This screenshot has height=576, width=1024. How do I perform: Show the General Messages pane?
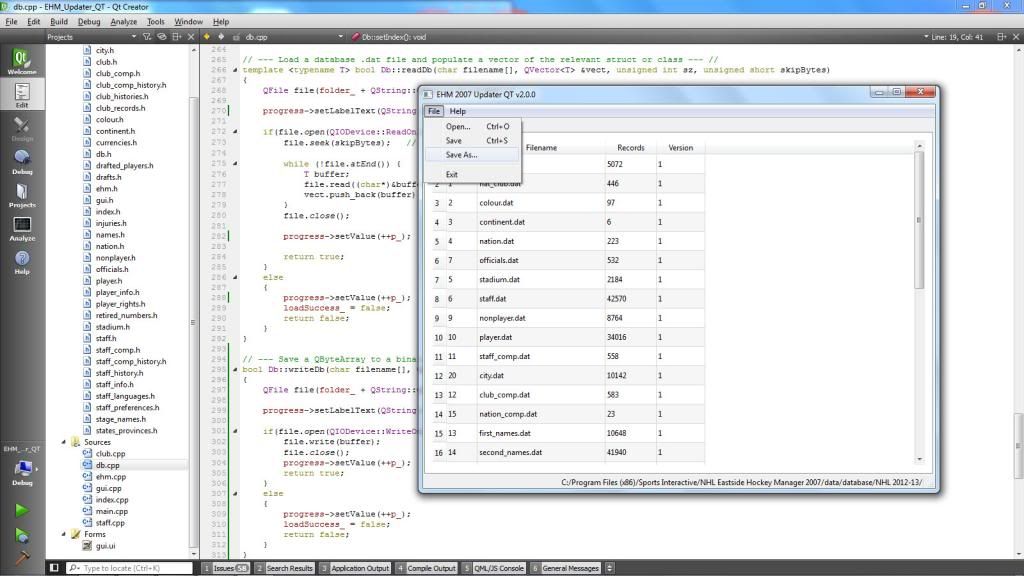566,568
